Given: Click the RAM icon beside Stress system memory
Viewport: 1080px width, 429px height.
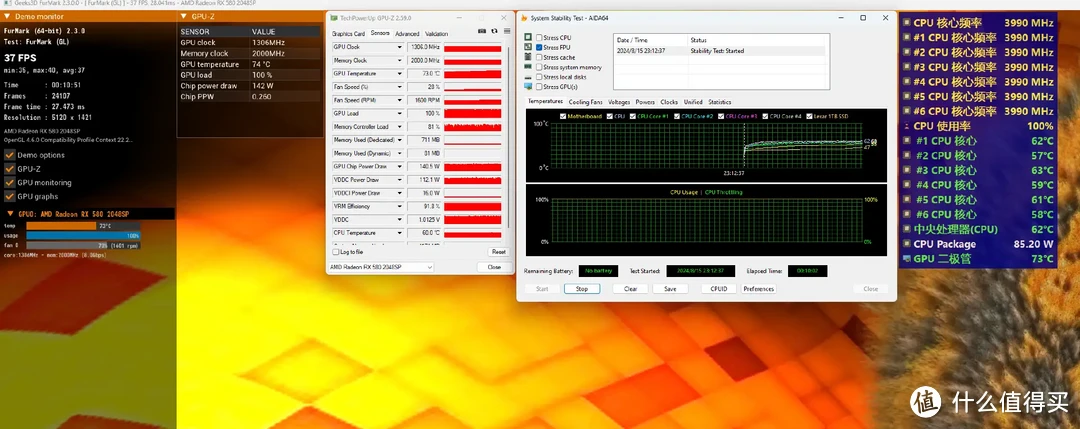Looking at the screenshot, I should click(528, 67).
